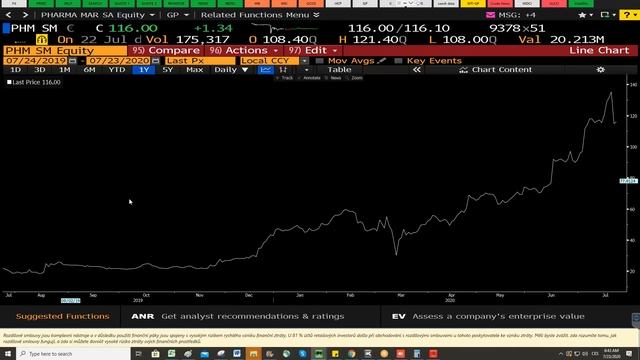Open the 97) Edit menu
The width and height of the screenshot is (640, 360).
[x=313, y=51]
